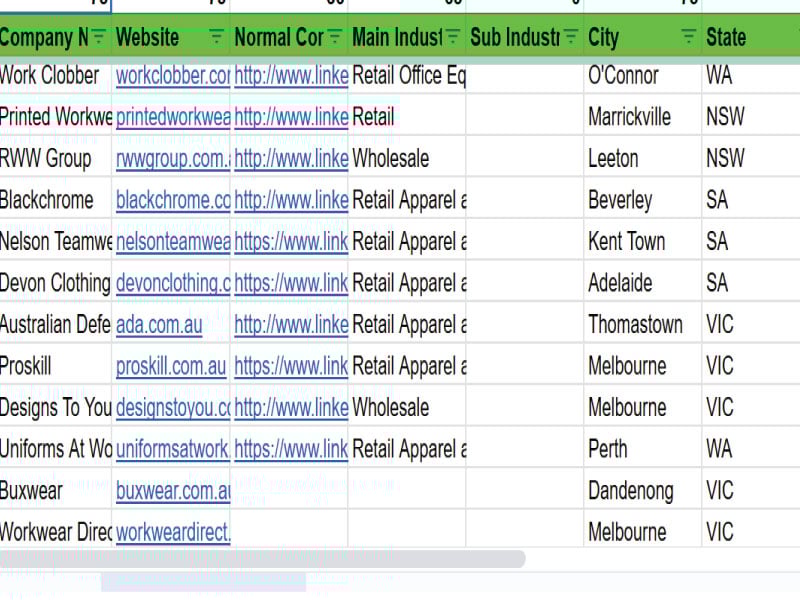800x600 pixels.
Task: Select the State column header
Action: pyautogui.click(x=751, y=37)
